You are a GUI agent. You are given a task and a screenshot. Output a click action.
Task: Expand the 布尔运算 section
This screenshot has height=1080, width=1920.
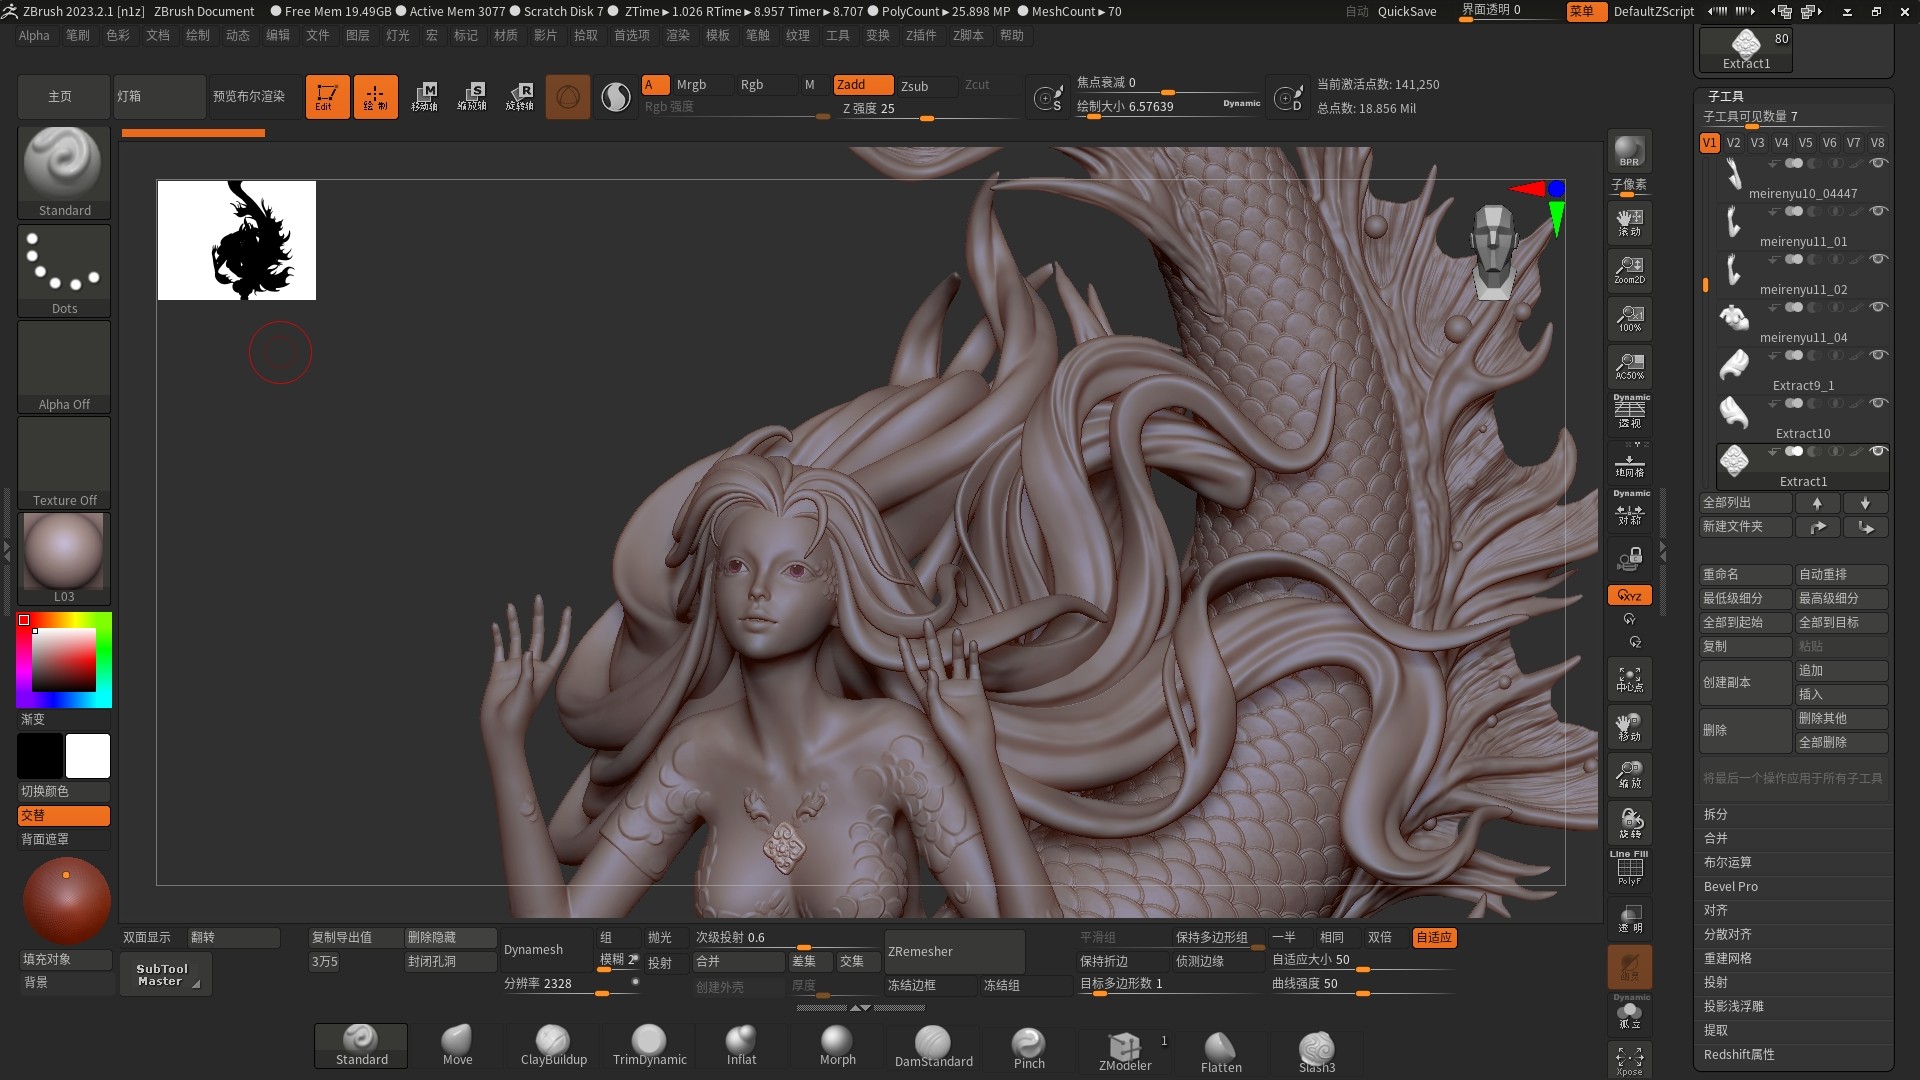pos(1727,862)
